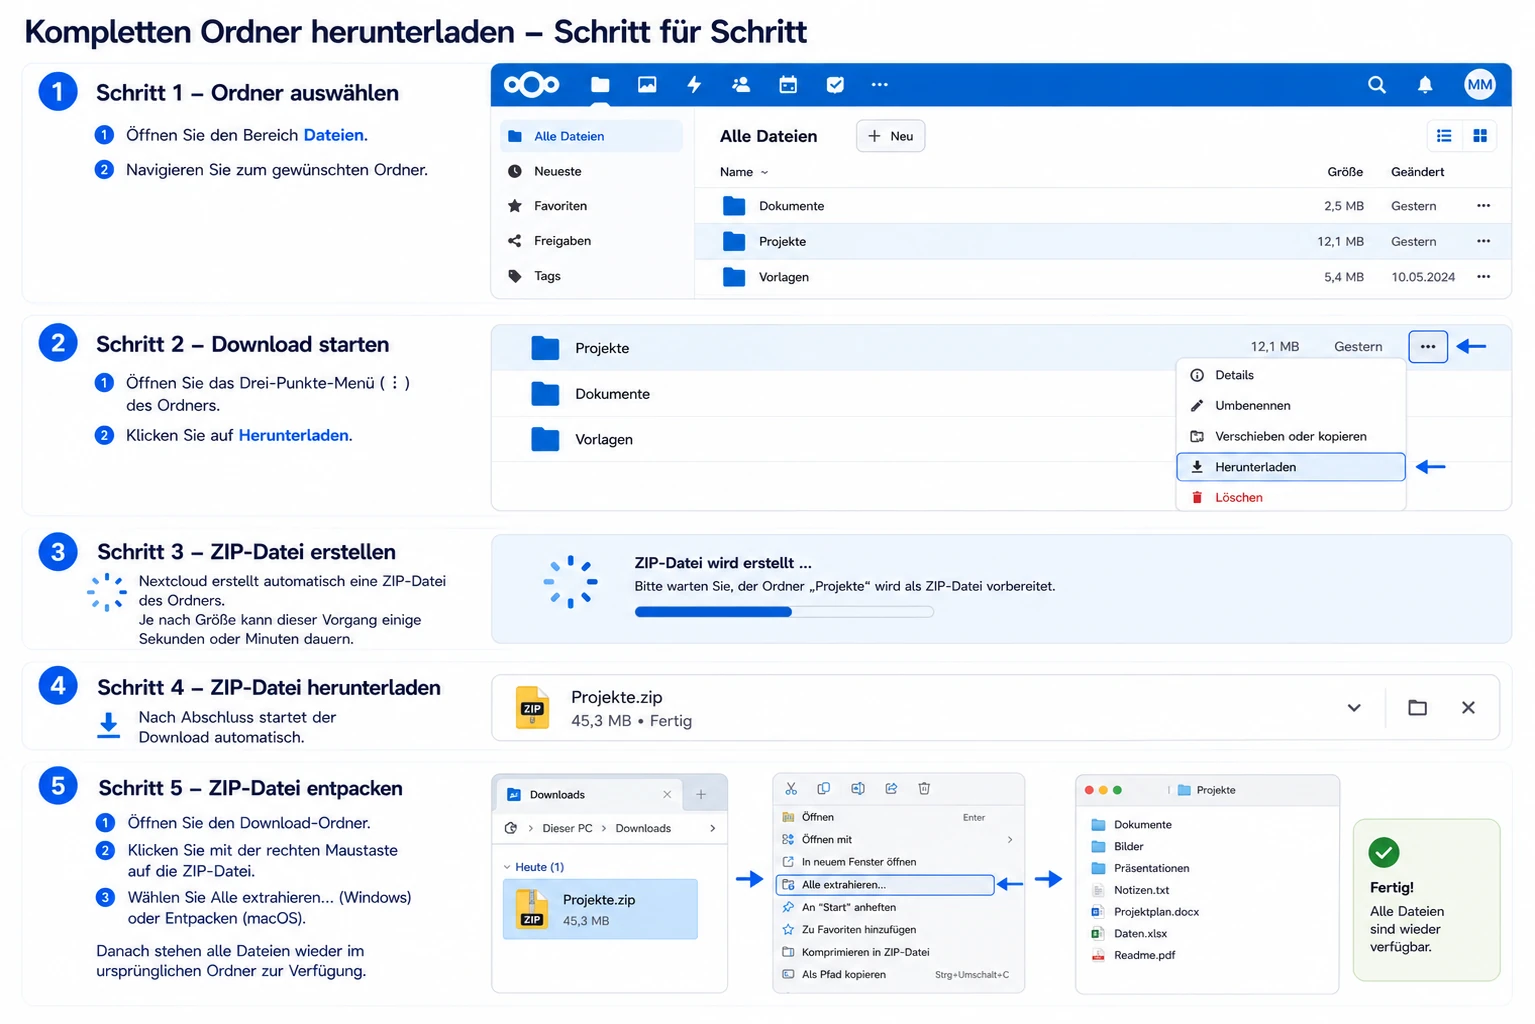Choose Umbenennen in the context menu
This screenshot has width=1535, height=1024.
pos(1291,405)
